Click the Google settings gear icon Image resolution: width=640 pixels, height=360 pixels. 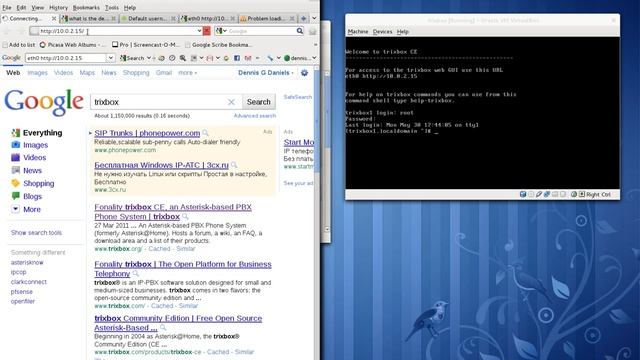(304, 73)
